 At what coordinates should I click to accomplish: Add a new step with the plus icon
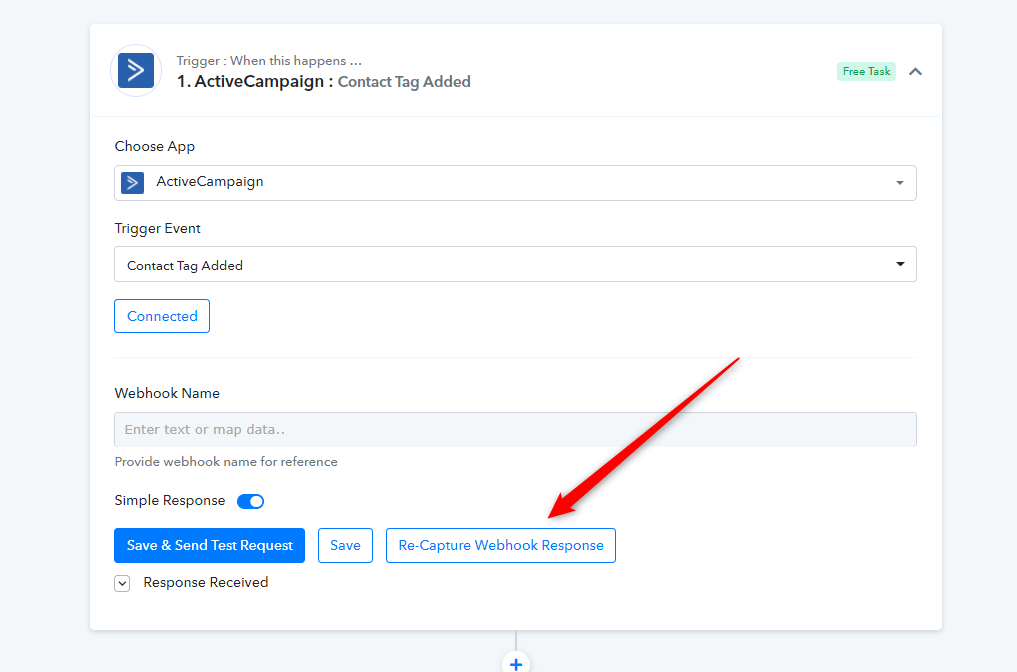[x=516, y=664]
